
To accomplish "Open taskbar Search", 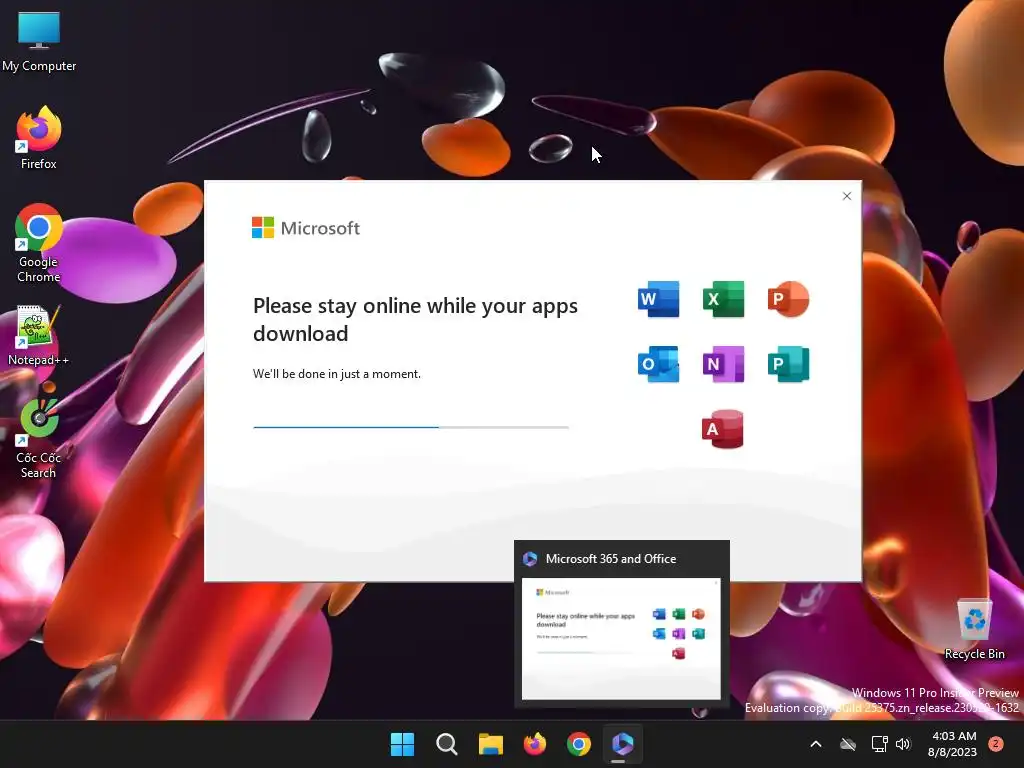I will click(x=447, y=744).
